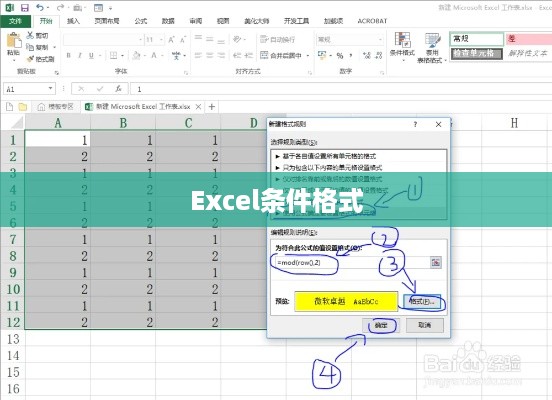This screenshot has height=400, width=552.
Task: Open the File (文件) tab
Action: point(15,21)
